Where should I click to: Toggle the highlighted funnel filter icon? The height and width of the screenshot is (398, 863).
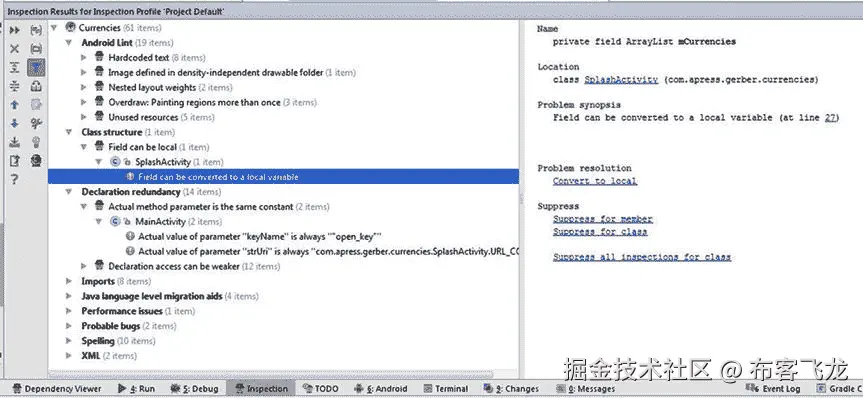36,68
